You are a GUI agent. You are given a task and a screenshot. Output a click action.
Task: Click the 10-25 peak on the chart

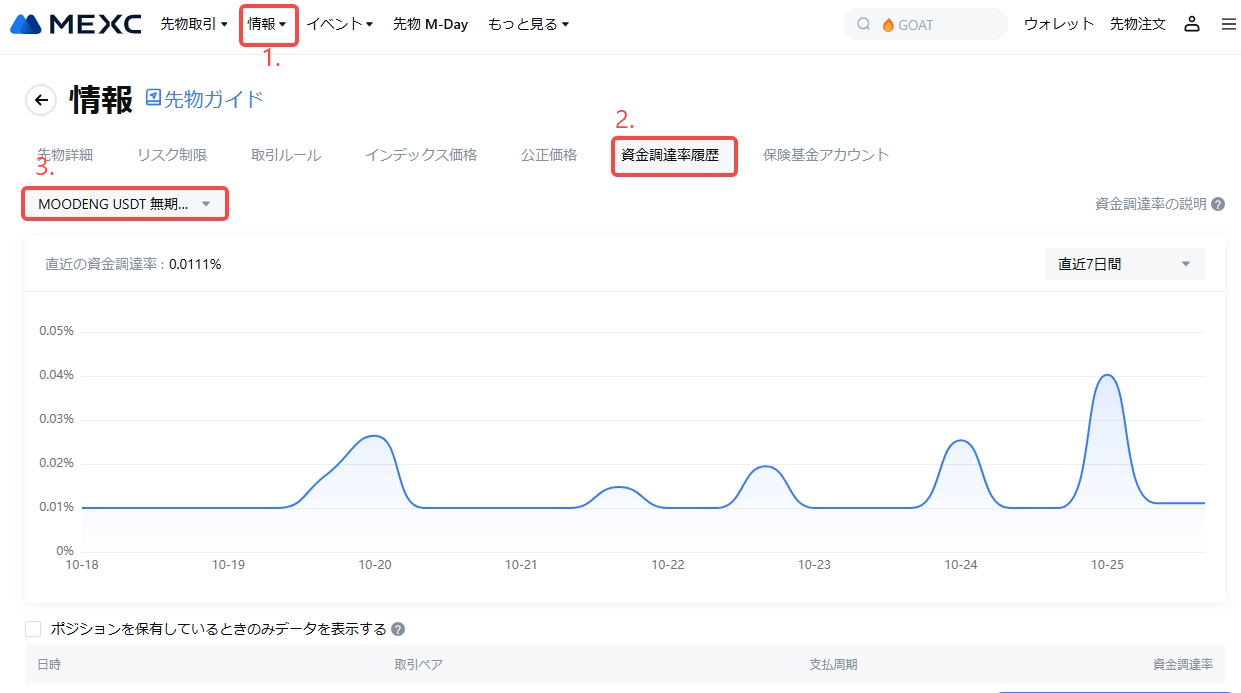pos(1107,376)
